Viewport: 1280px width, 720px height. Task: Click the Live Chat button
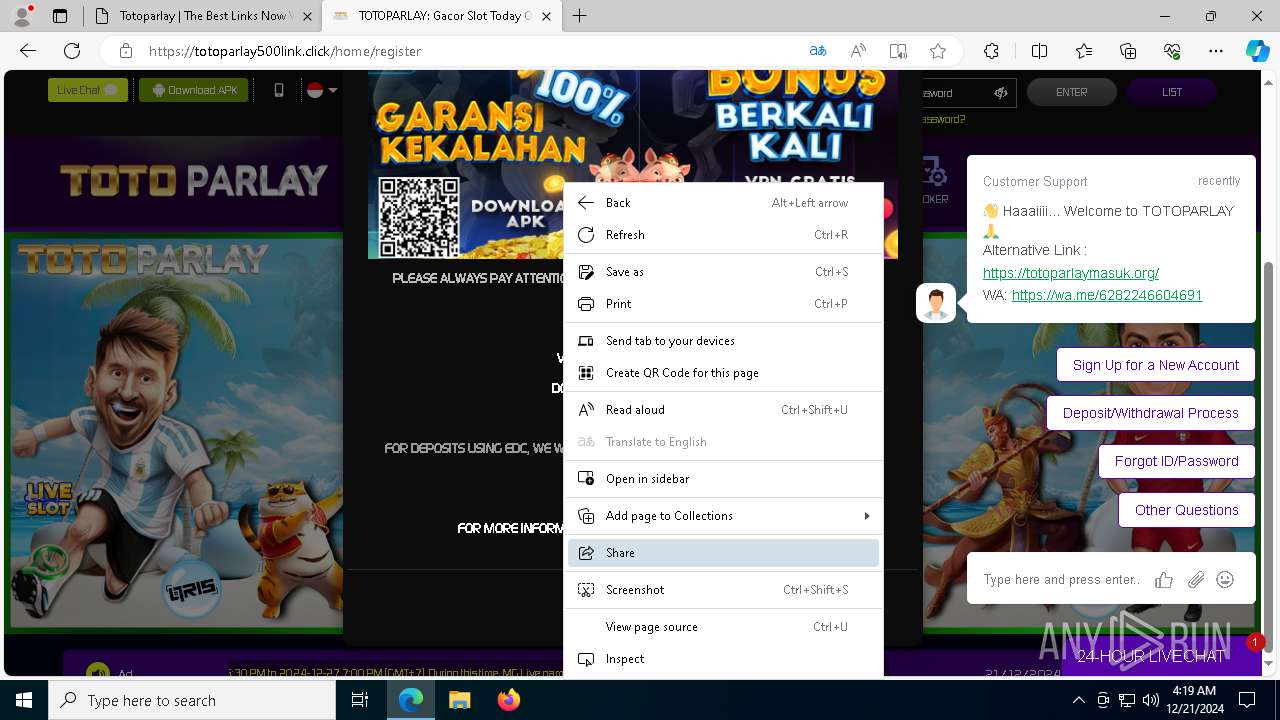88,90
